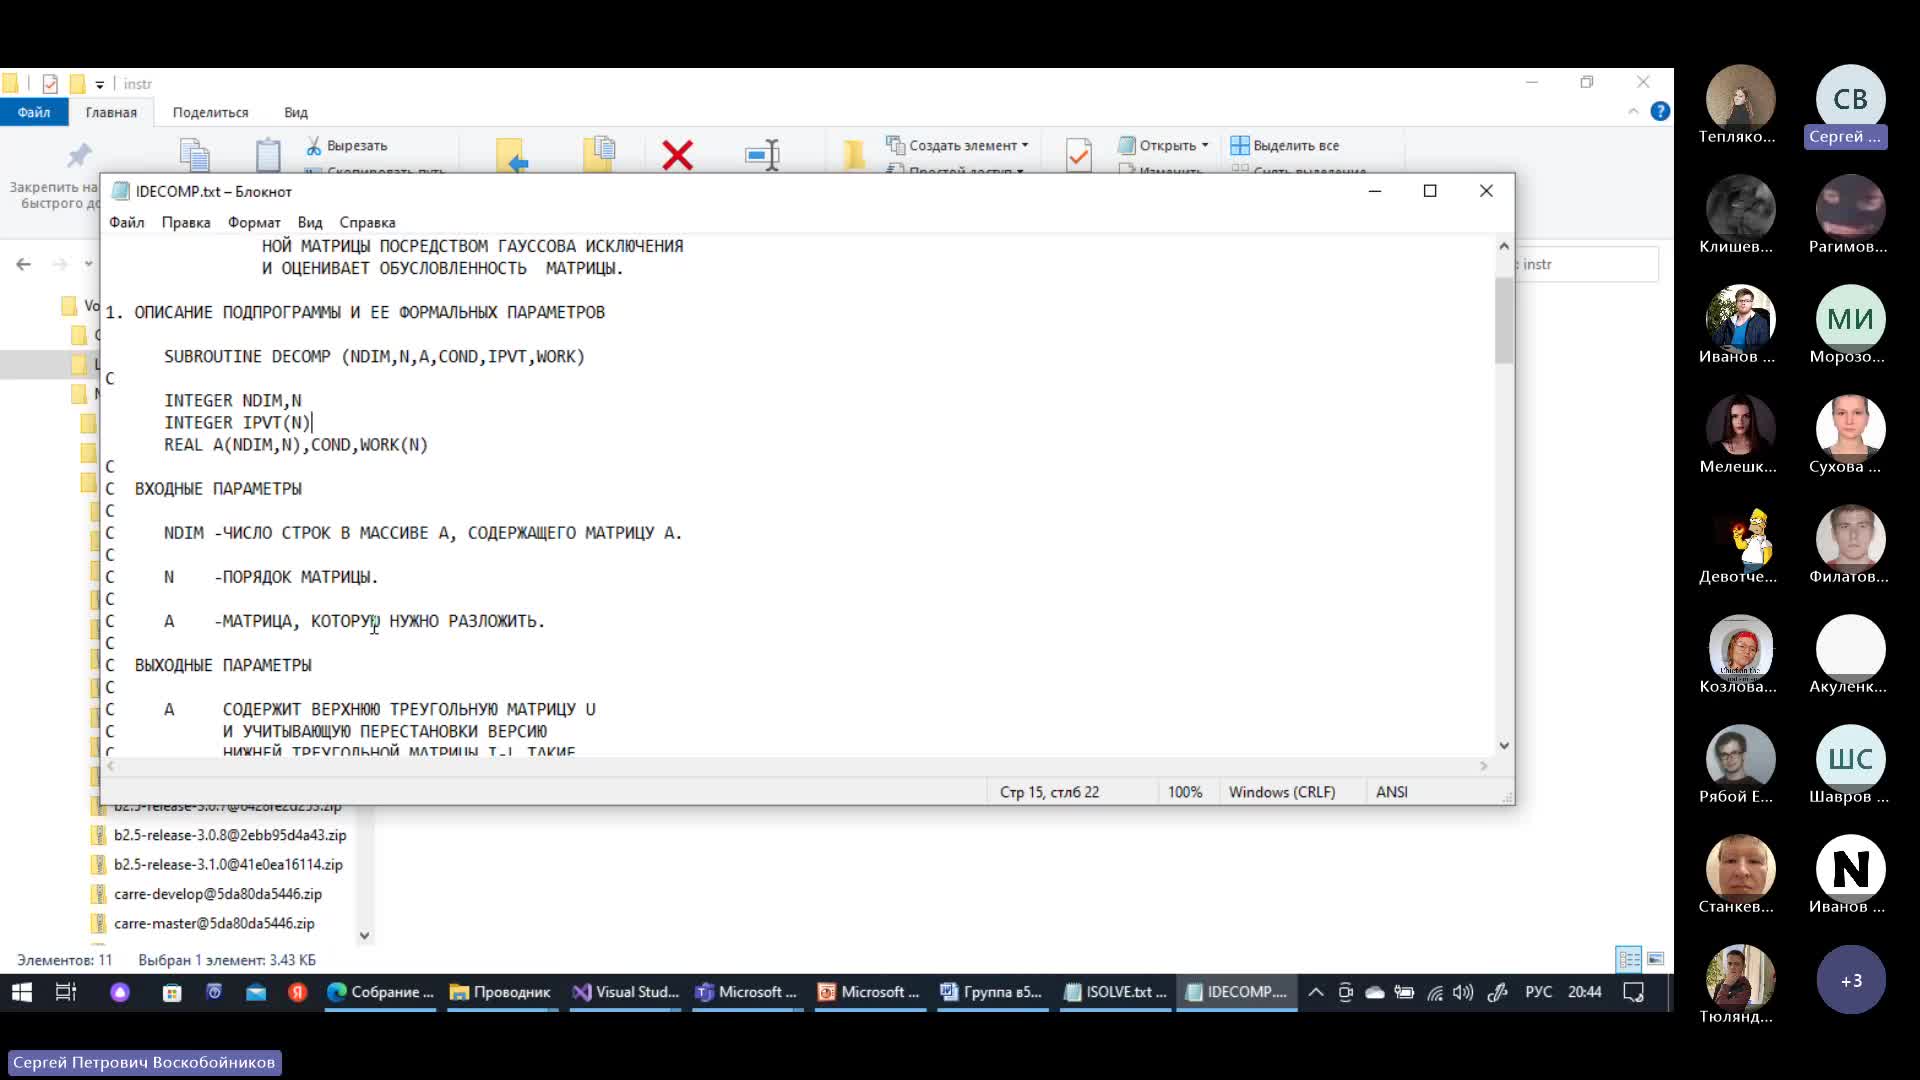Open the notification center icon
Screen dimensions: 1920x1080
(1634, 992)
